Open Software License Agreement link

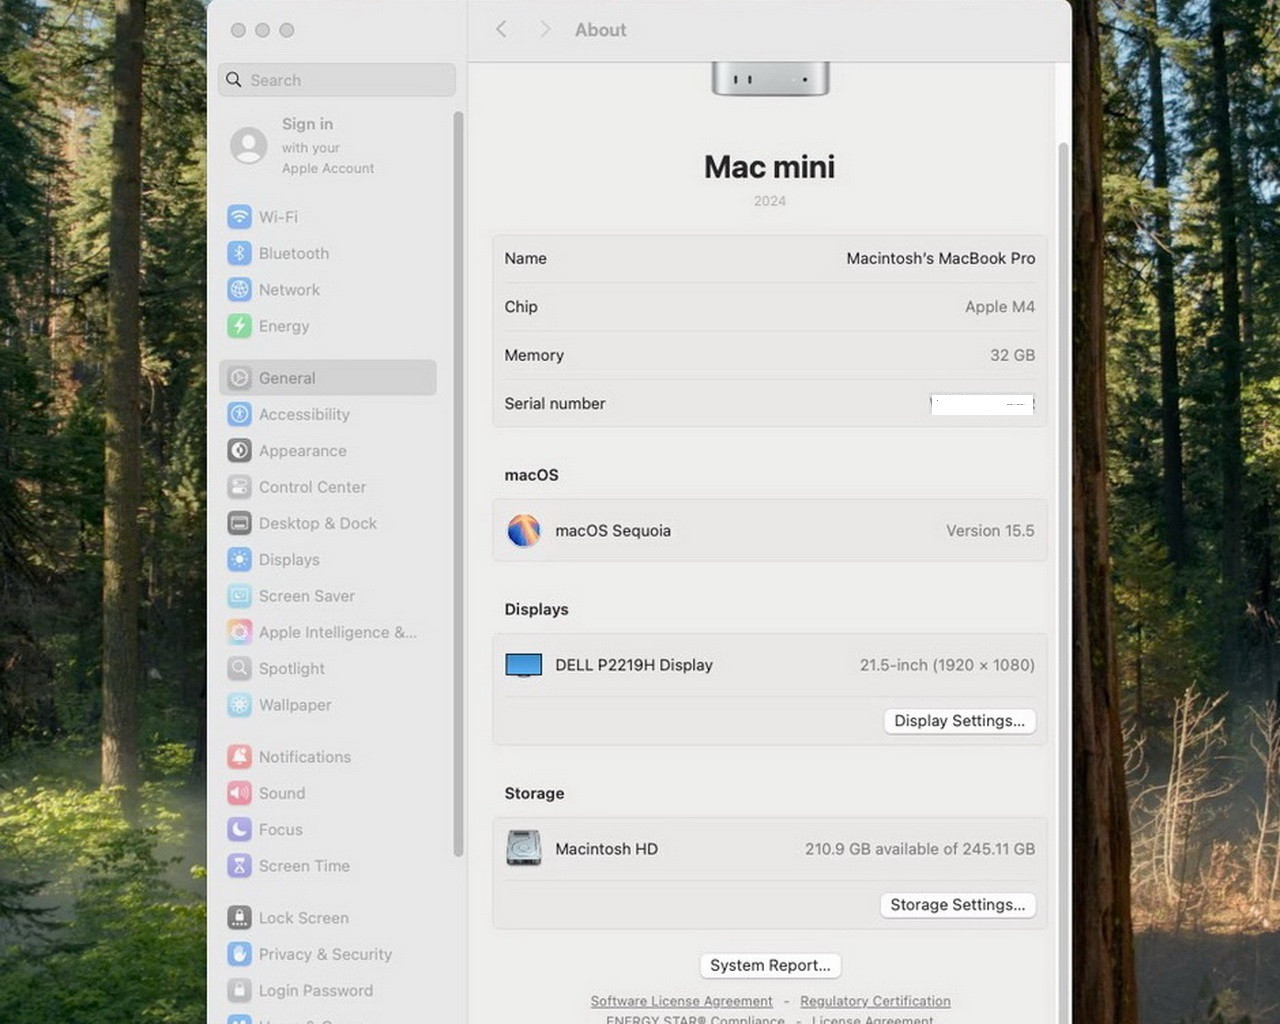coord(681,1001)
